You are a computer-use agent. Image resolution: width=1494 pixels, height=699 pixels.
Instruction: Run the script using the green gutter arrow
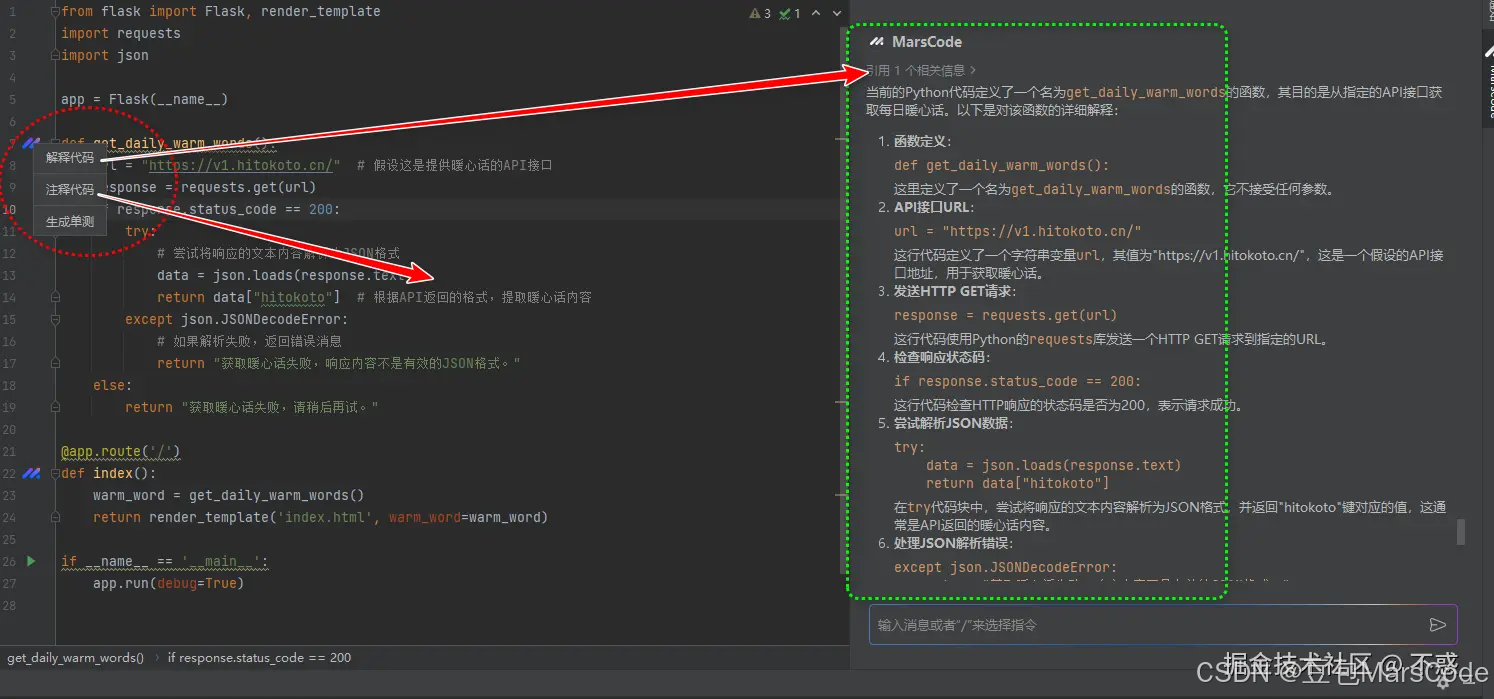click(x=31, y=561)
